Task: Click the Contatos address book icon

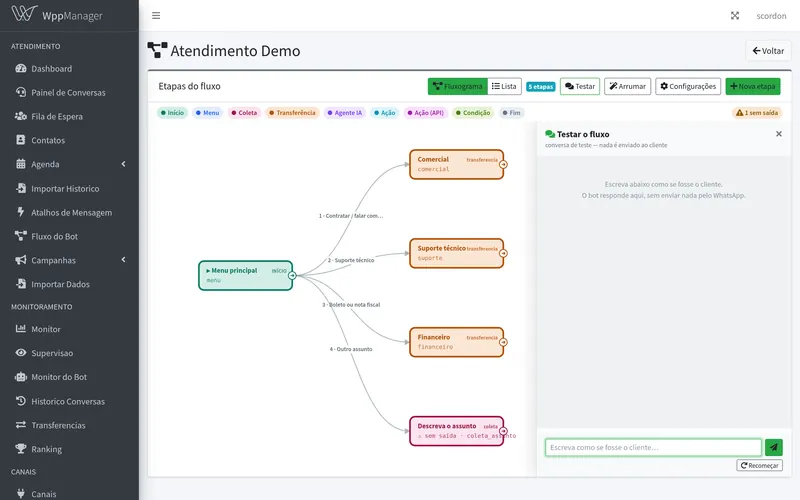Action: tap(20, 140)
